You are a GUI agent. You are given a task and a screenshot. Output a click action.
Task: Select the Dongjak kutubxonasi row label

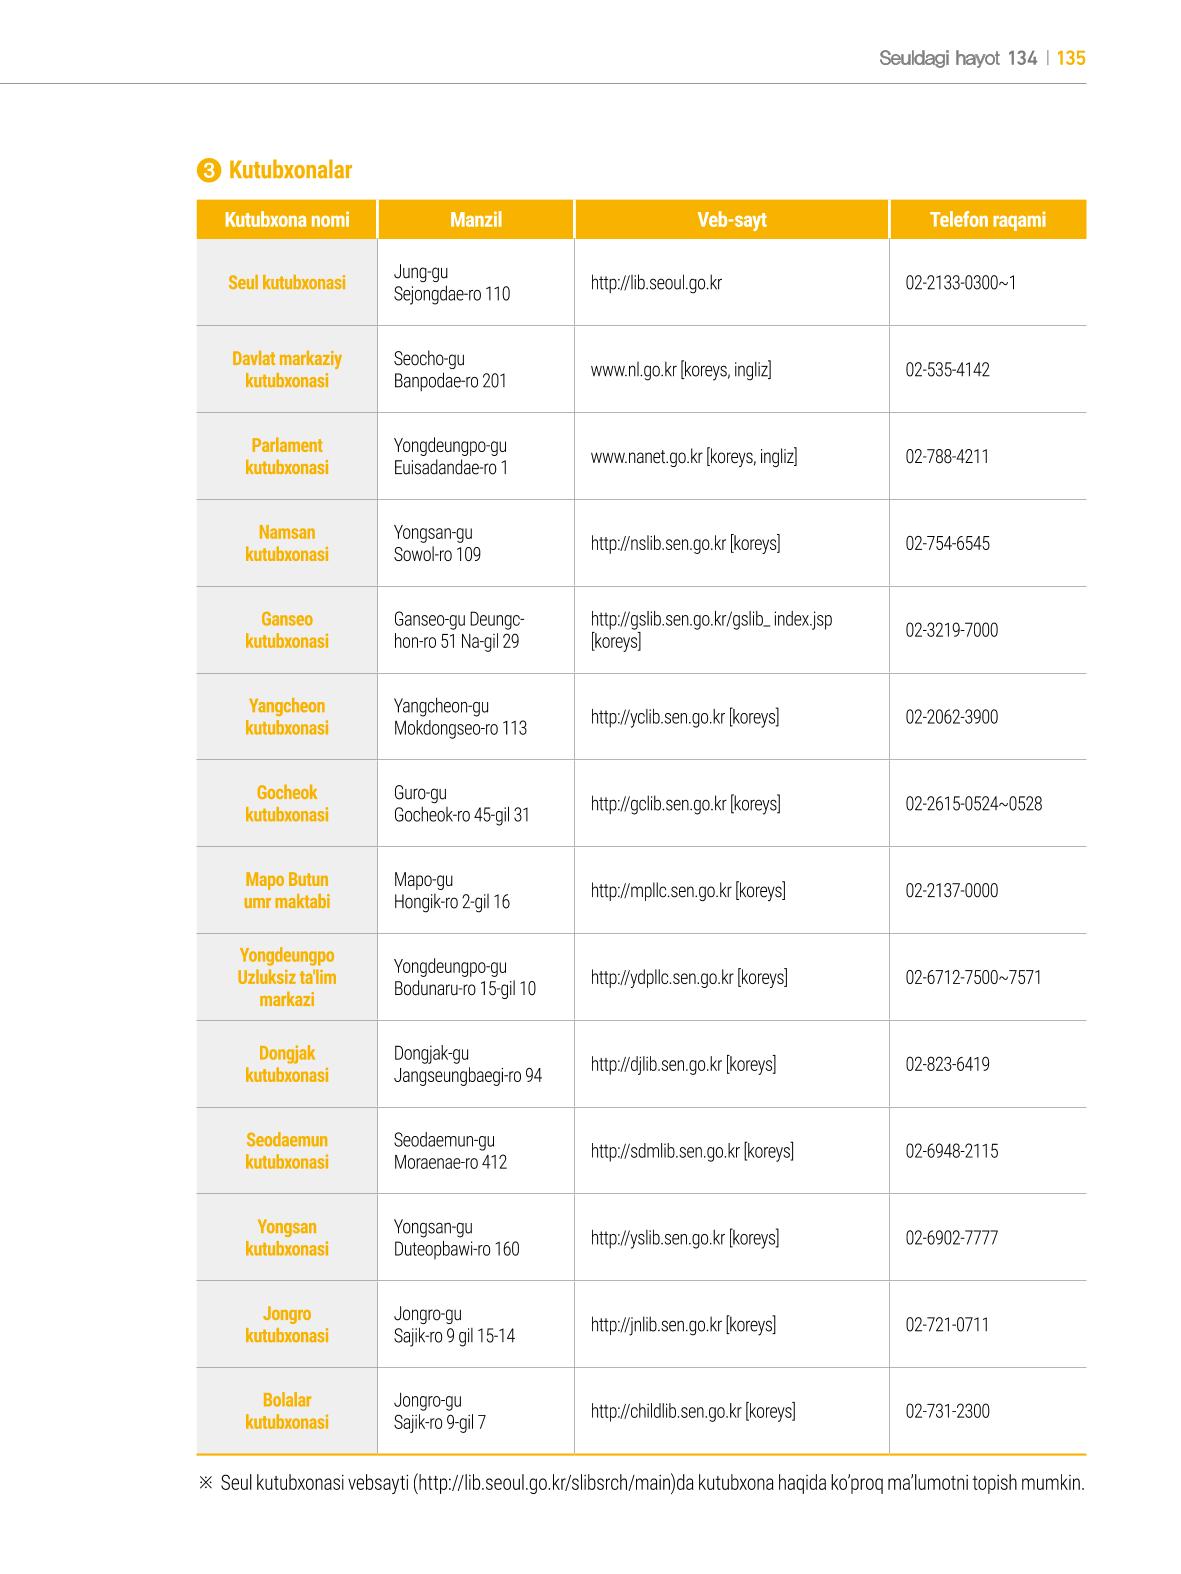tap(287, 1064)
